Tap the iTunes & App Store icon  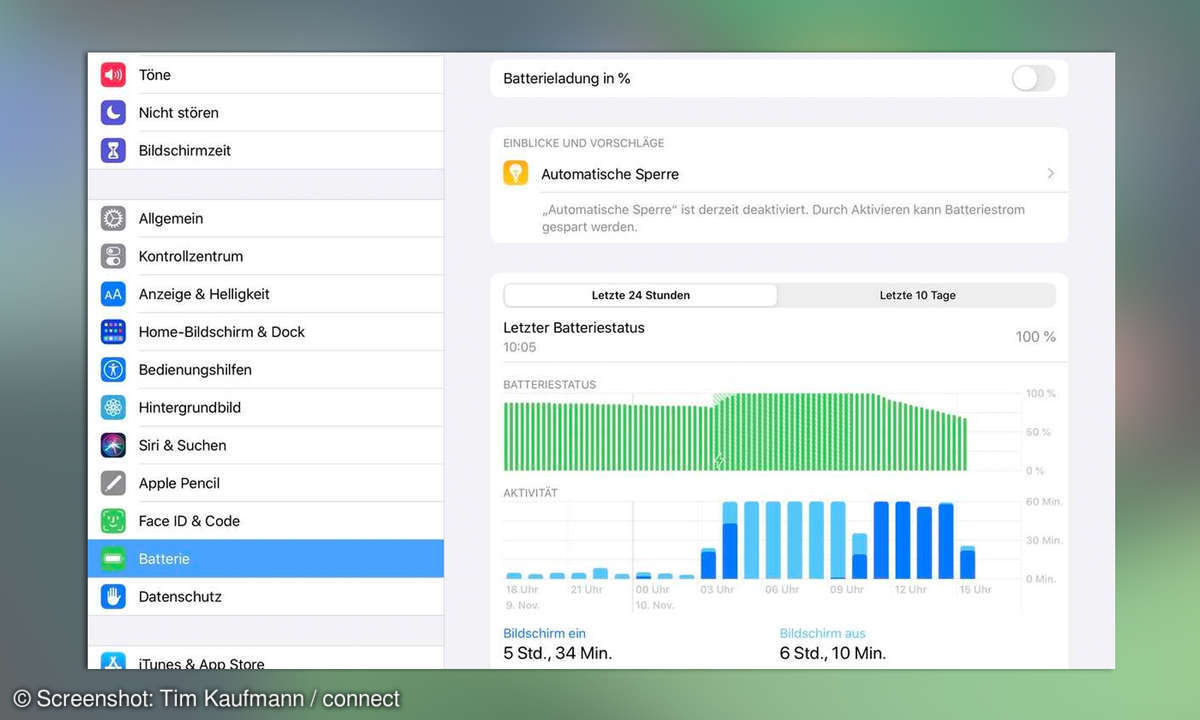pyautogui.click(x=113, y=660)
